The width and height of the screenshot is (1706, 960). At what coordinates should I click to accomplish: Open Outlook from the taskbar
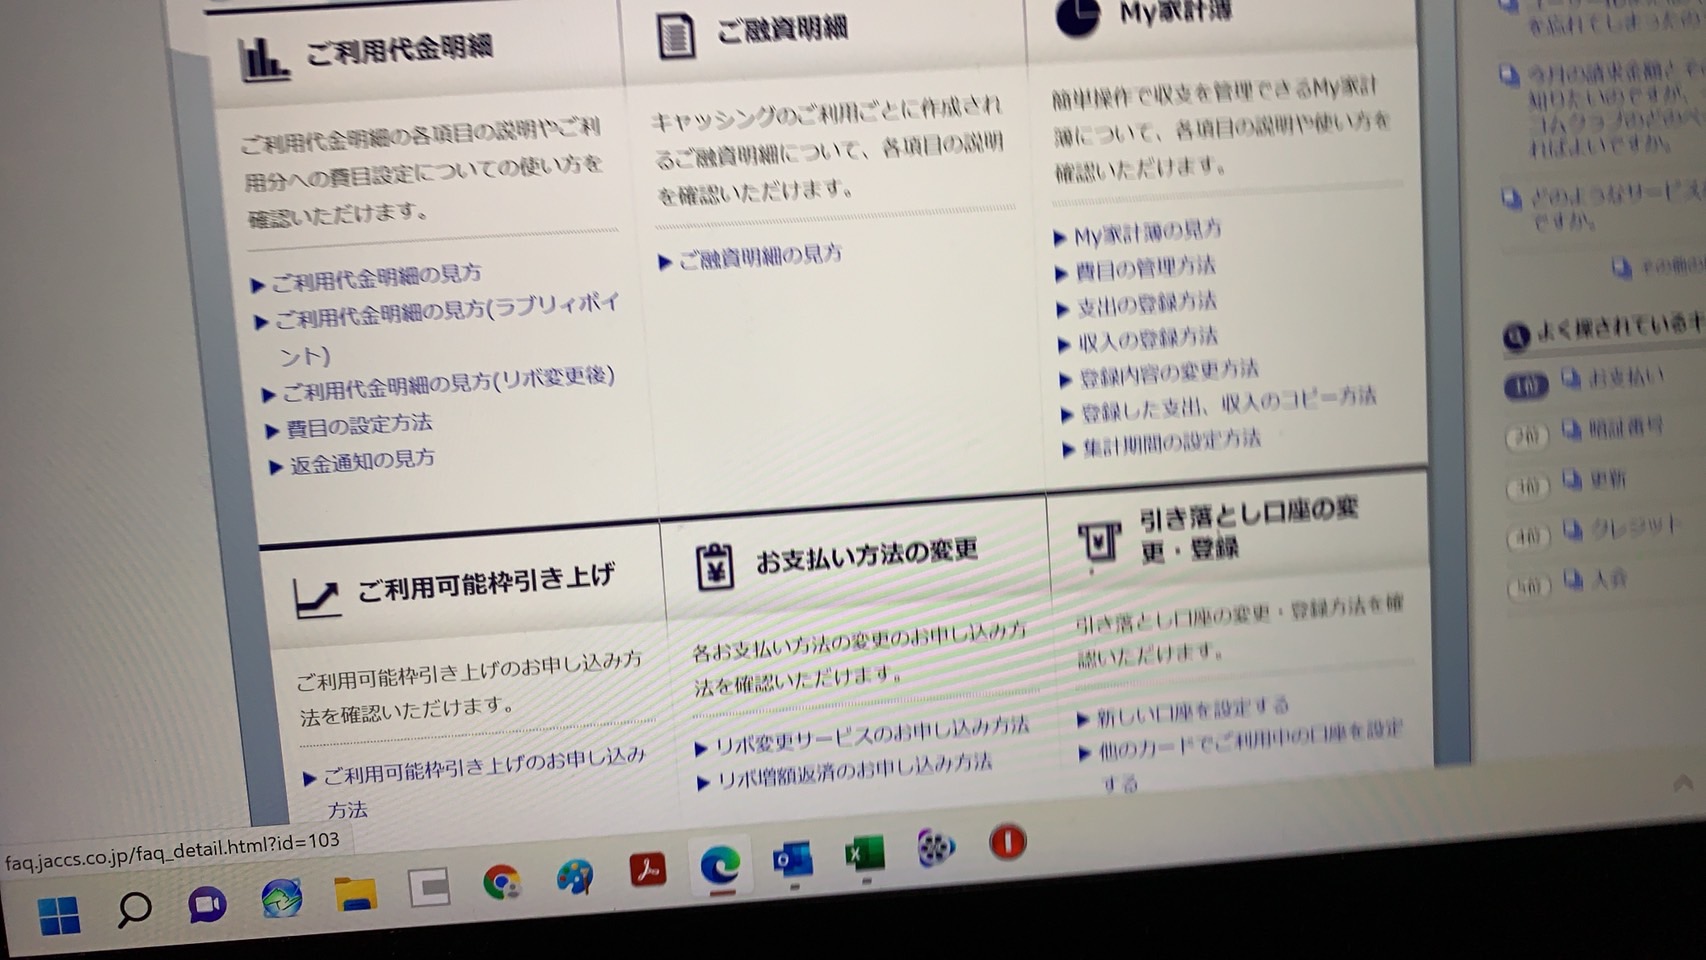[x=792, y=859]
